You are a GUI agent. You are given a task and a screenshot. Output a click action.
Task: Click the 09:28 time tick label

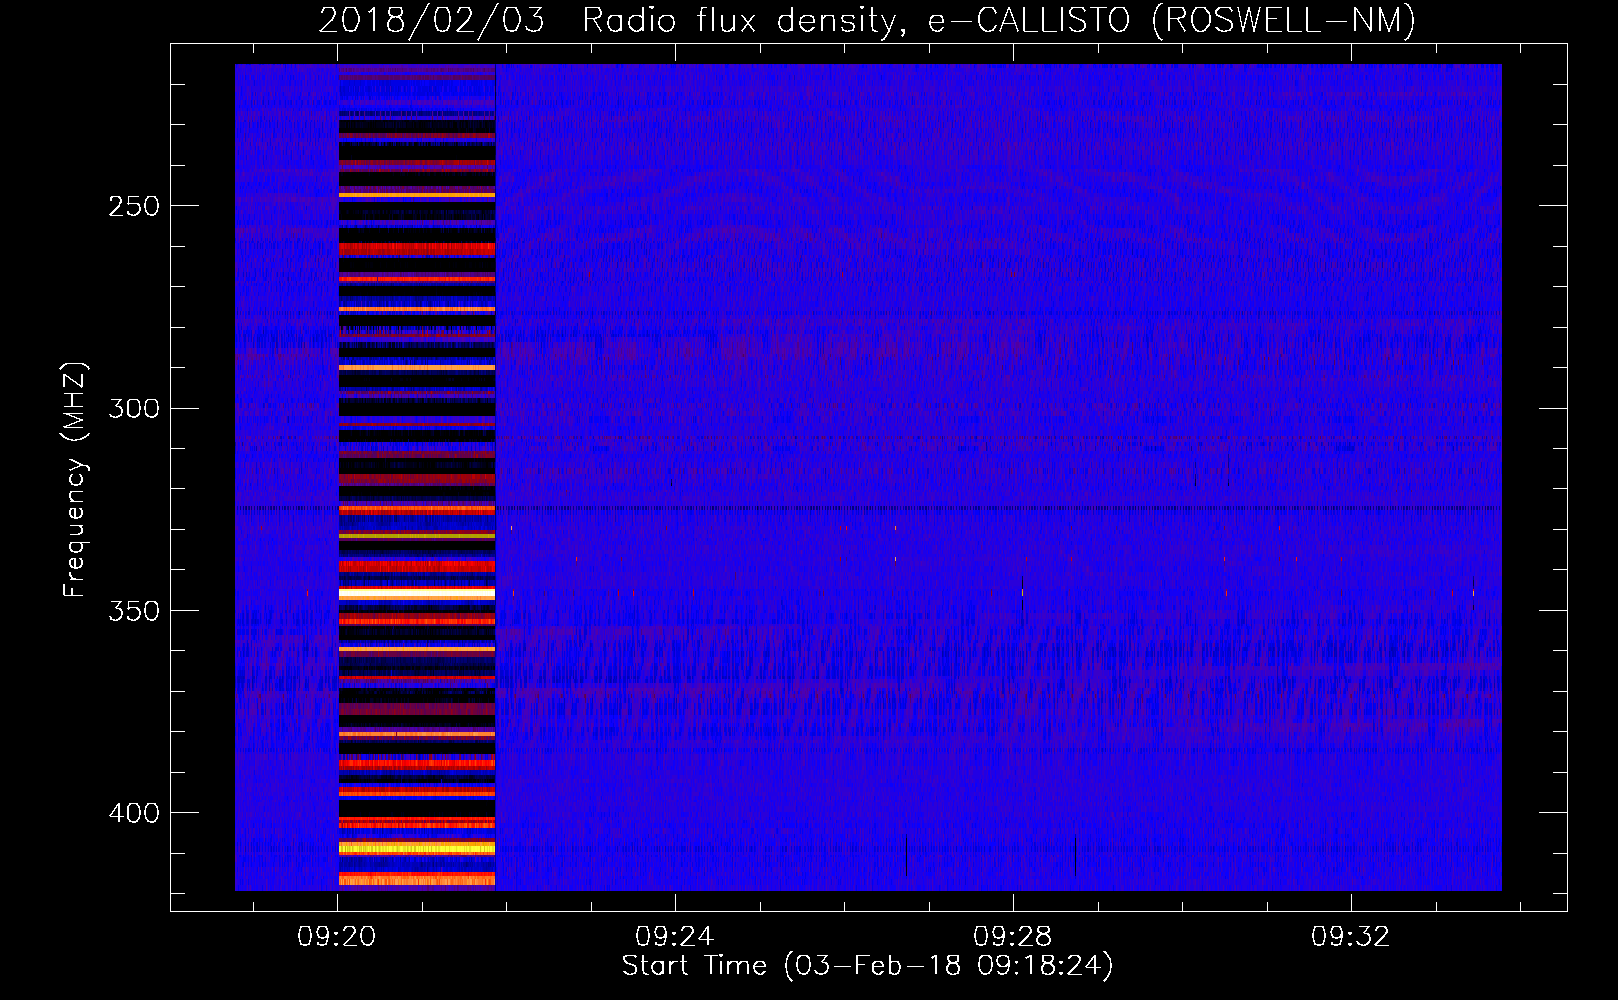1013,936
